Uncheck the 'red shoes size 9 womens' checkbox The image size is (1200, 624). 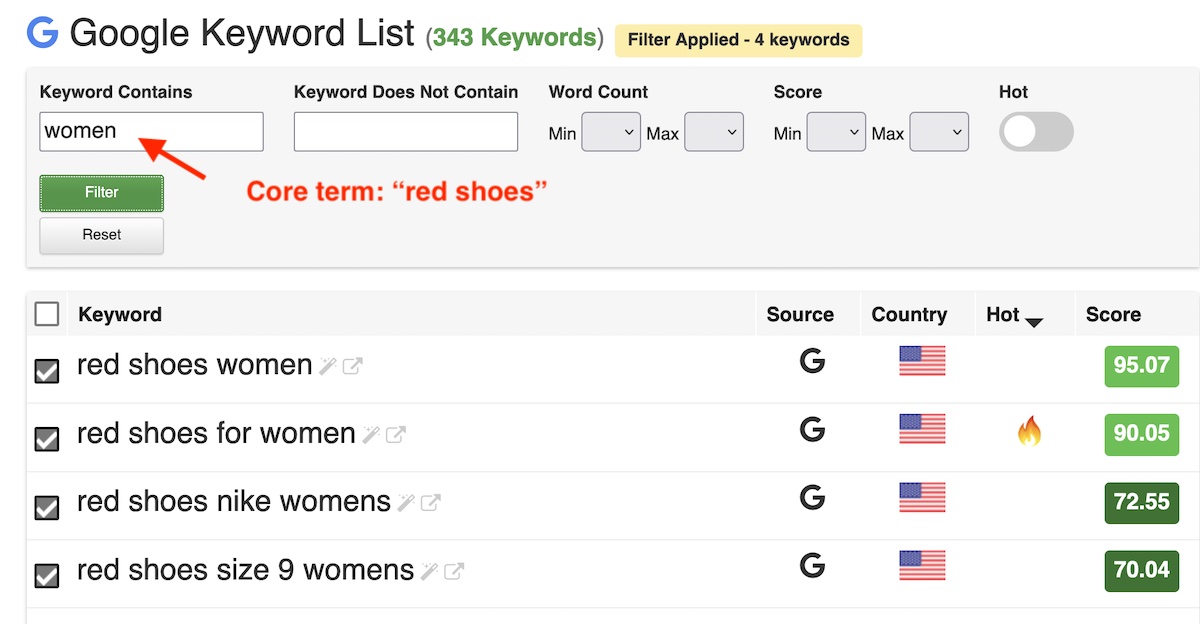pyautogui.click(x=47, y=575)
